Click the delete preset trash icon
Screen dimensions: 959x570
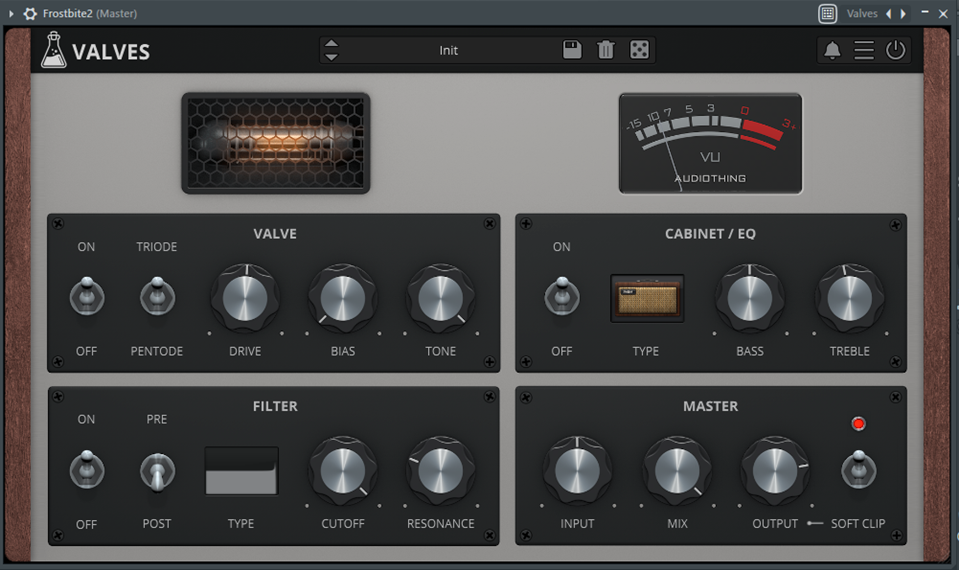[605, 50]
